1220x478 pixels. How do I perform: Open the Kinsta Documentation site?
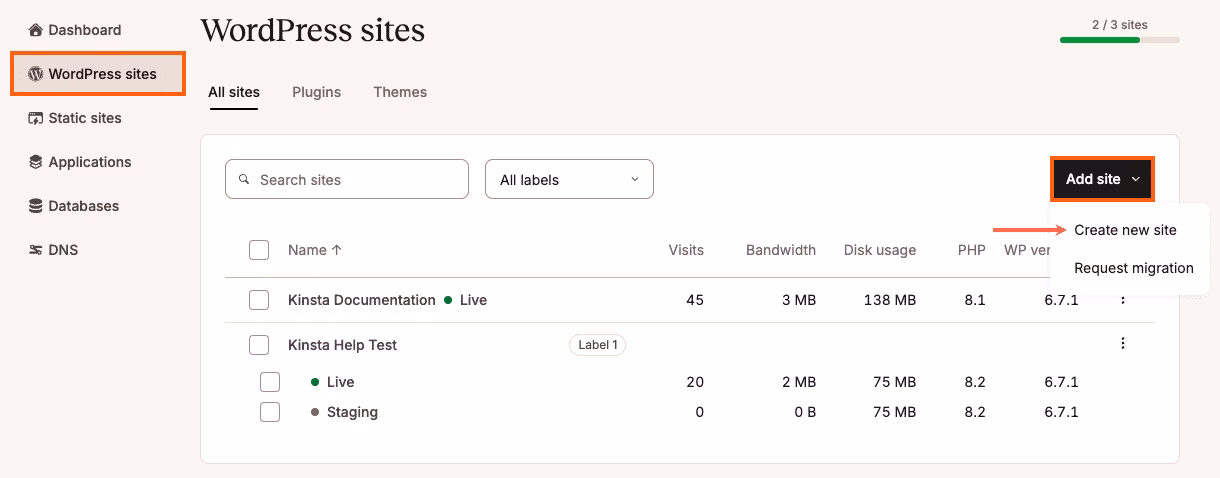click(362, 300)
